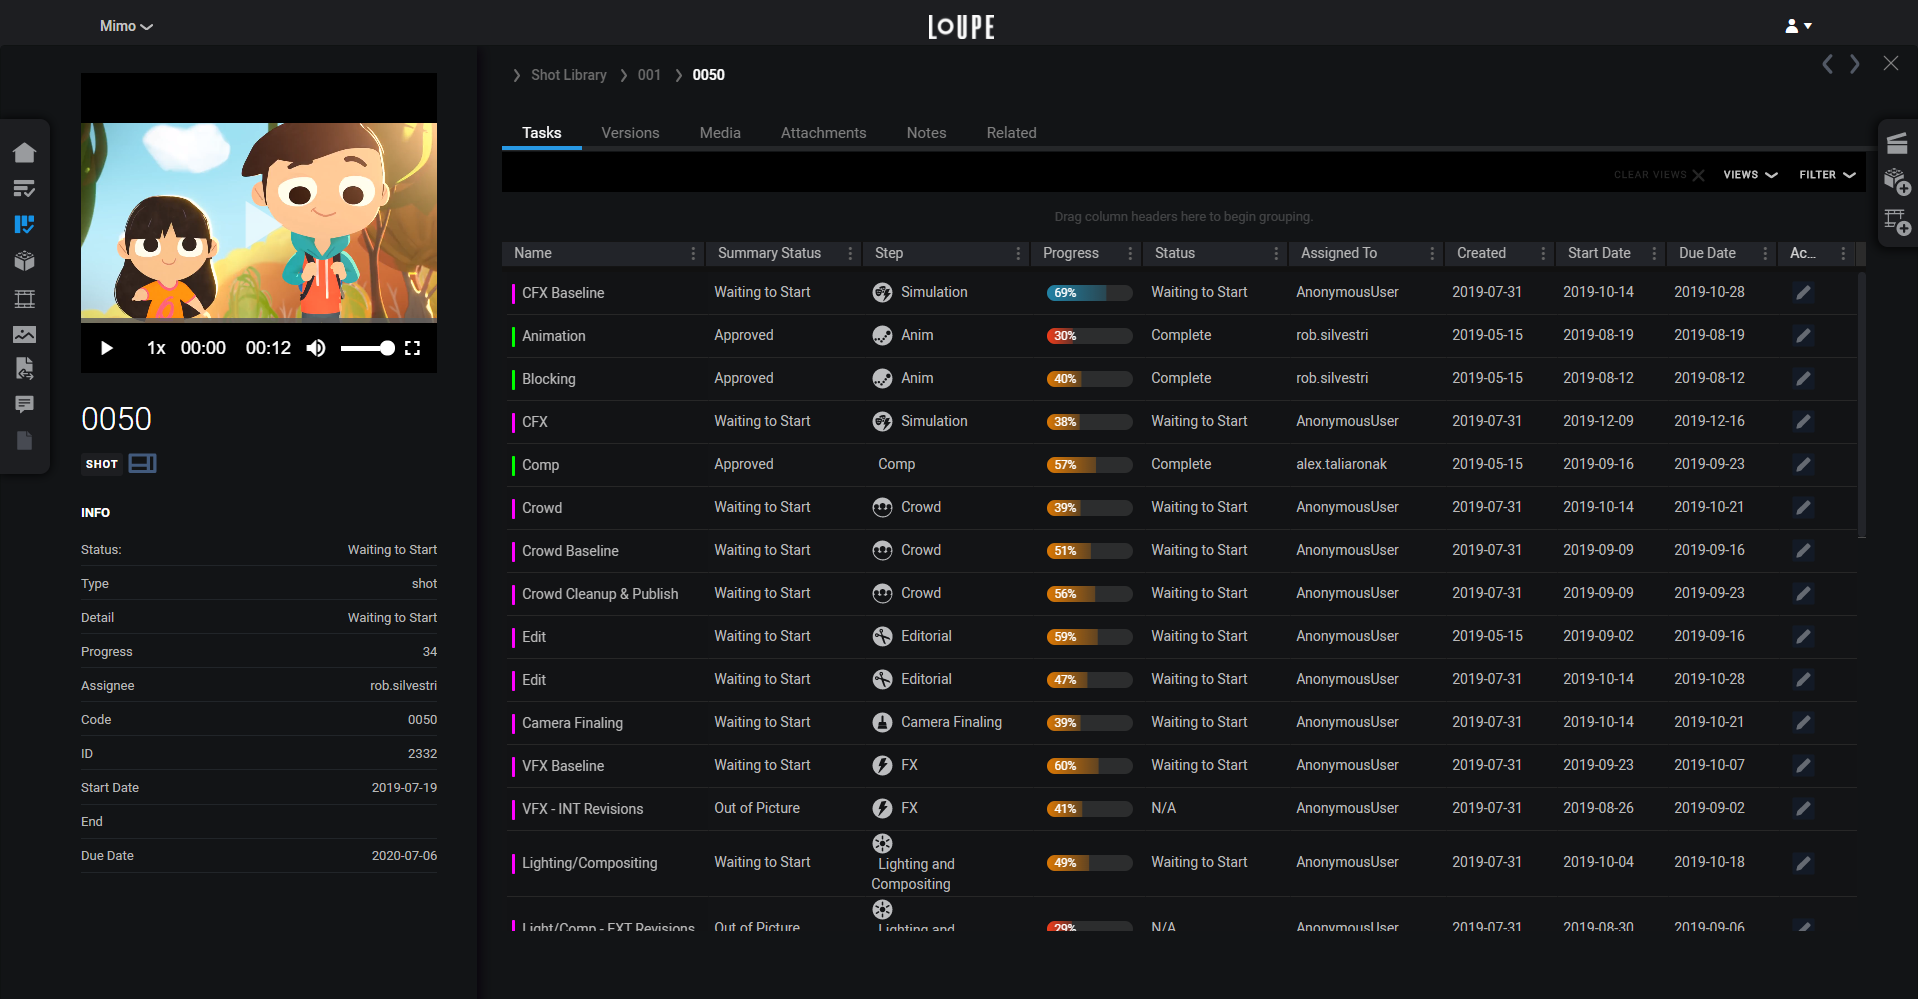Select the Crowd Cleanup & Publish task
Screen dimensions: 1918x999
(600, 594)
